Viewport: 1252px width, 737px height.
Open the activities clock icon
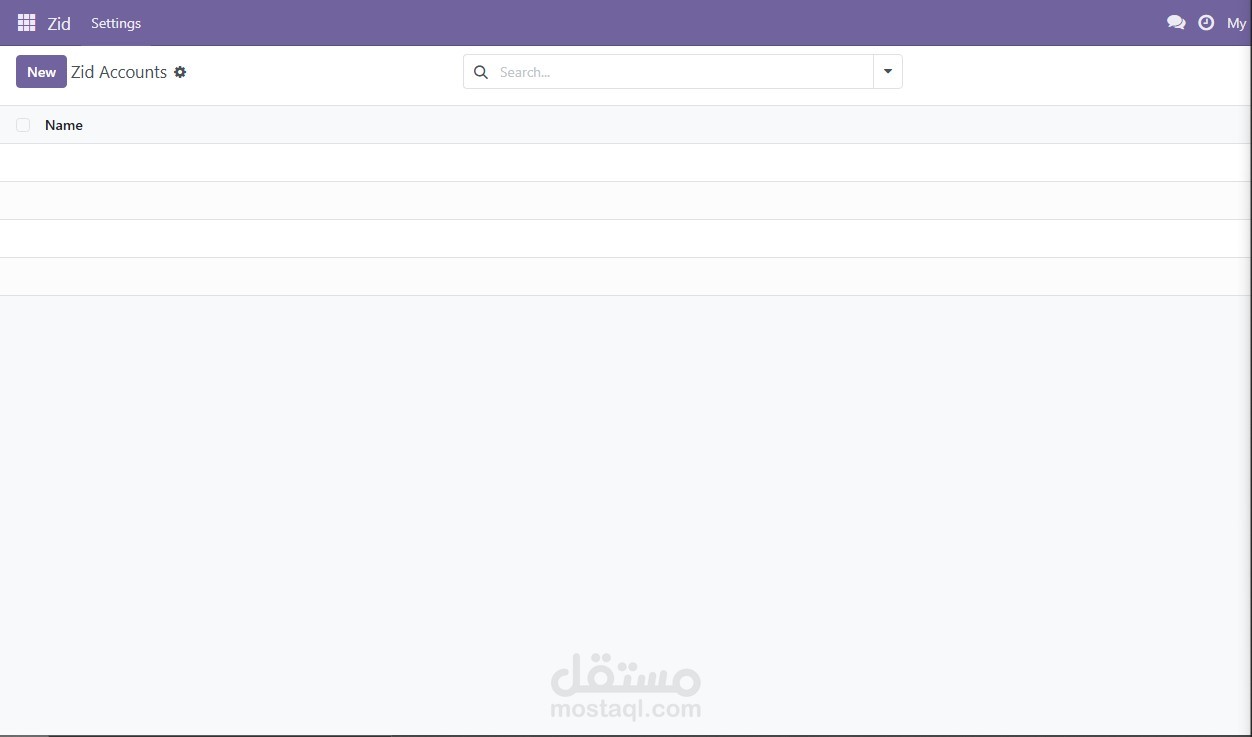coord(1206,23)
